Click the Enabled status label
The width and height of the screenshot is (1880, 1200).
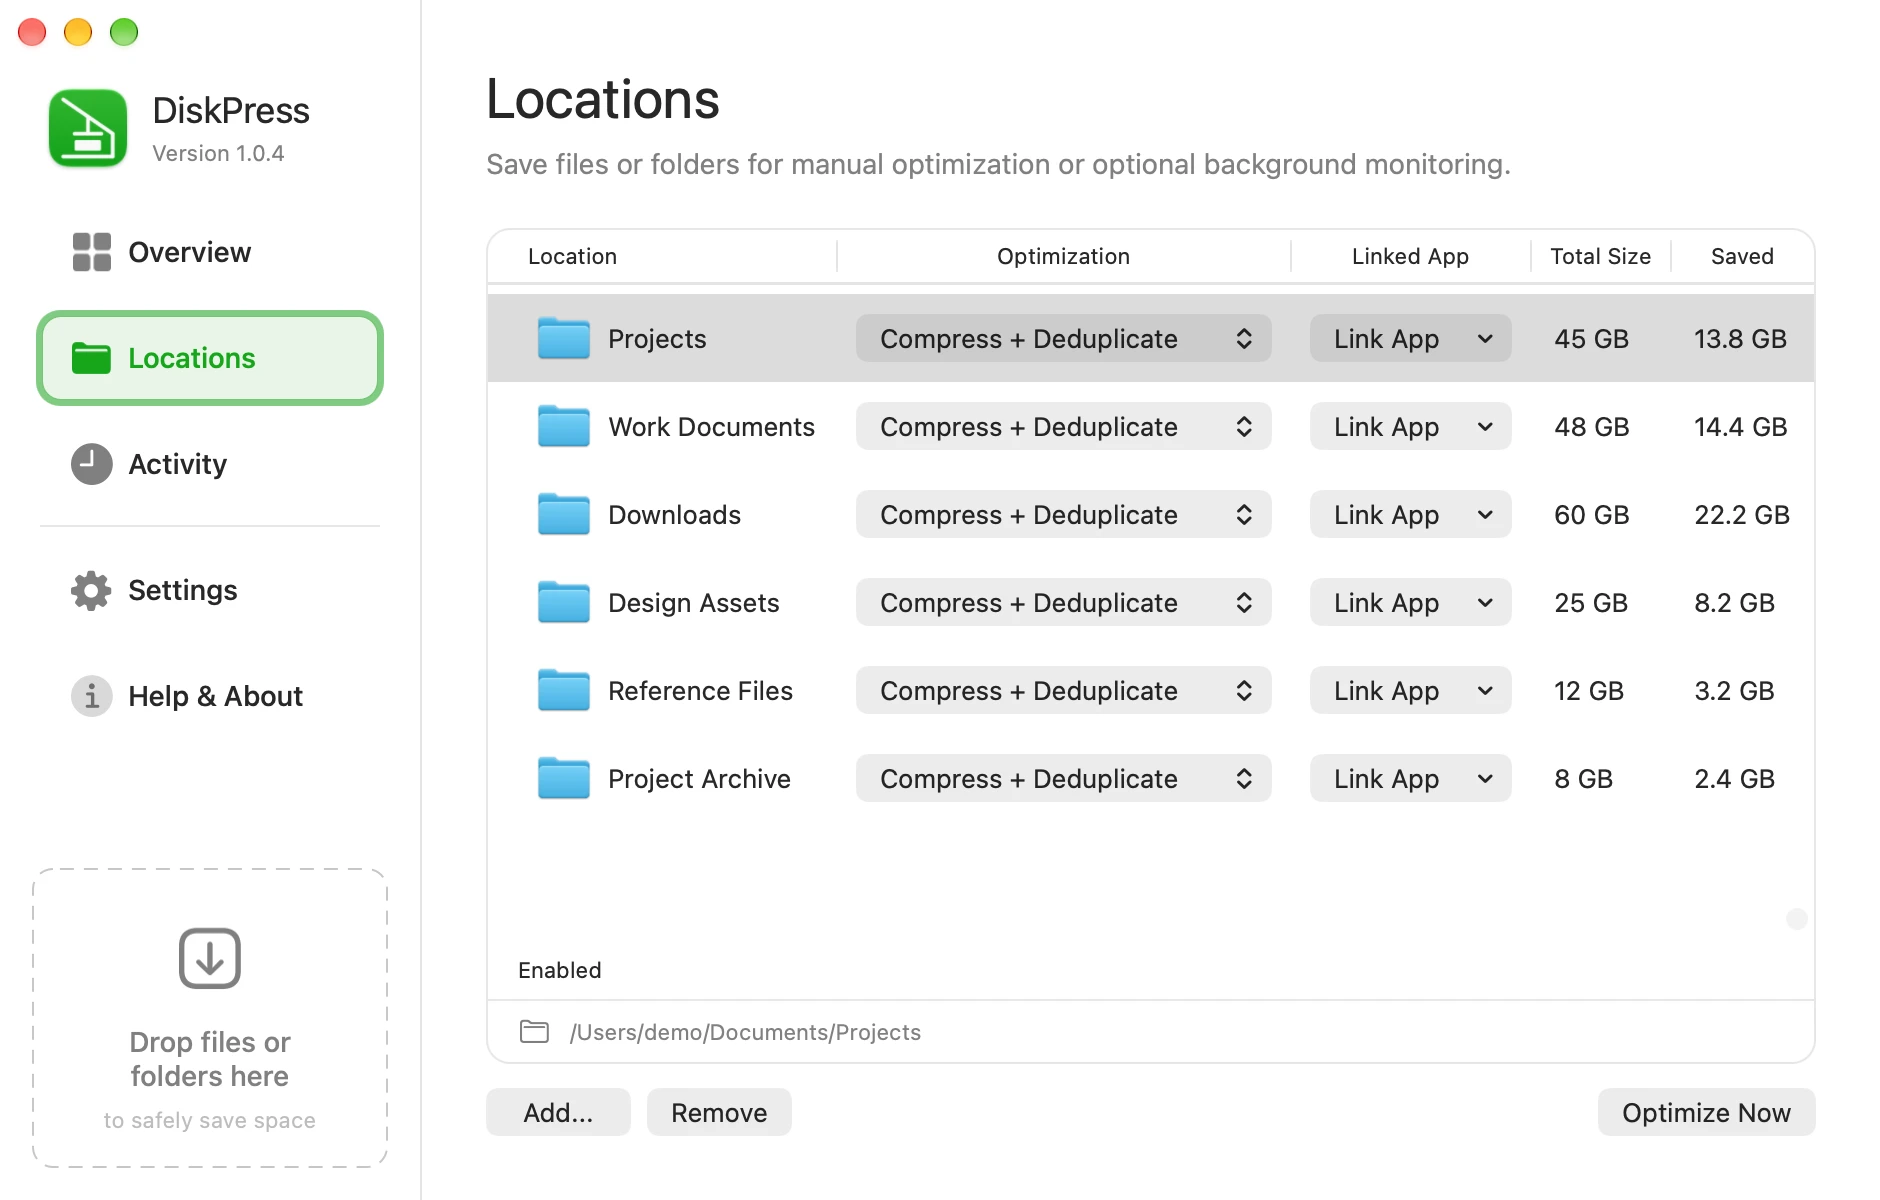pyautogui.click(x=559, y=970)
